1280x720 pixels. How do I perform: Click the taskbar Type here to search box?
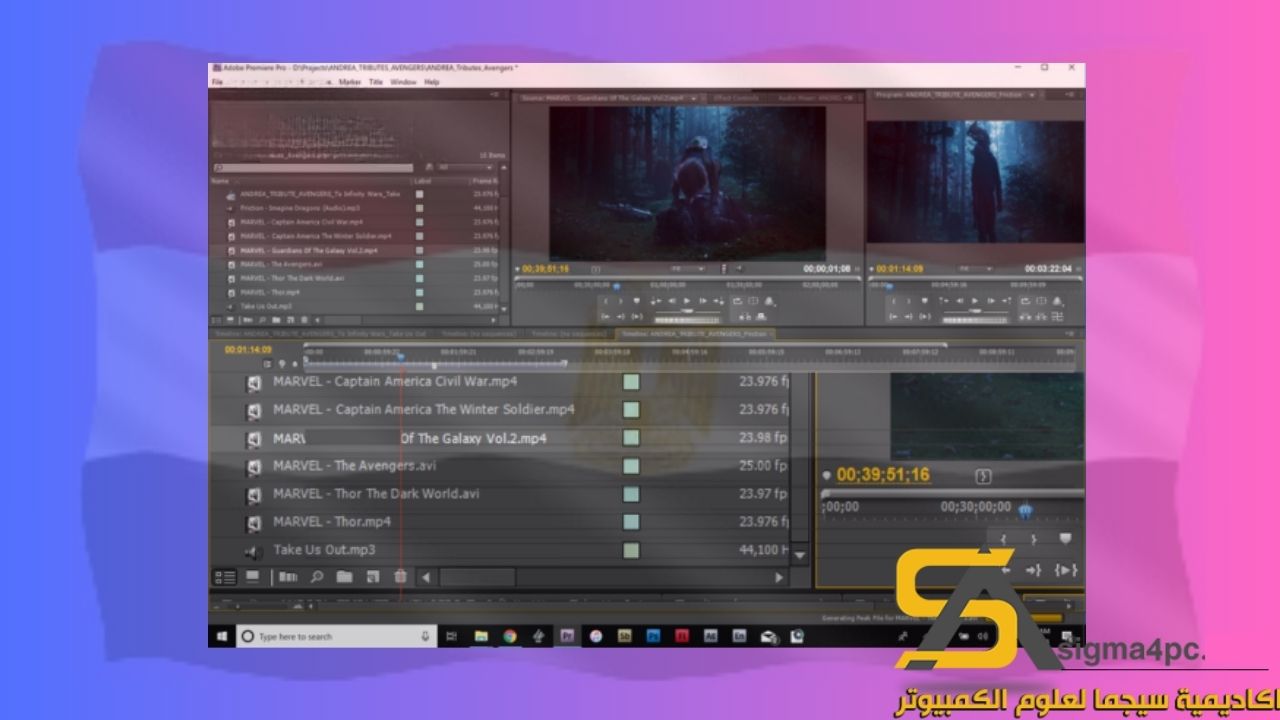coord(337,636)
